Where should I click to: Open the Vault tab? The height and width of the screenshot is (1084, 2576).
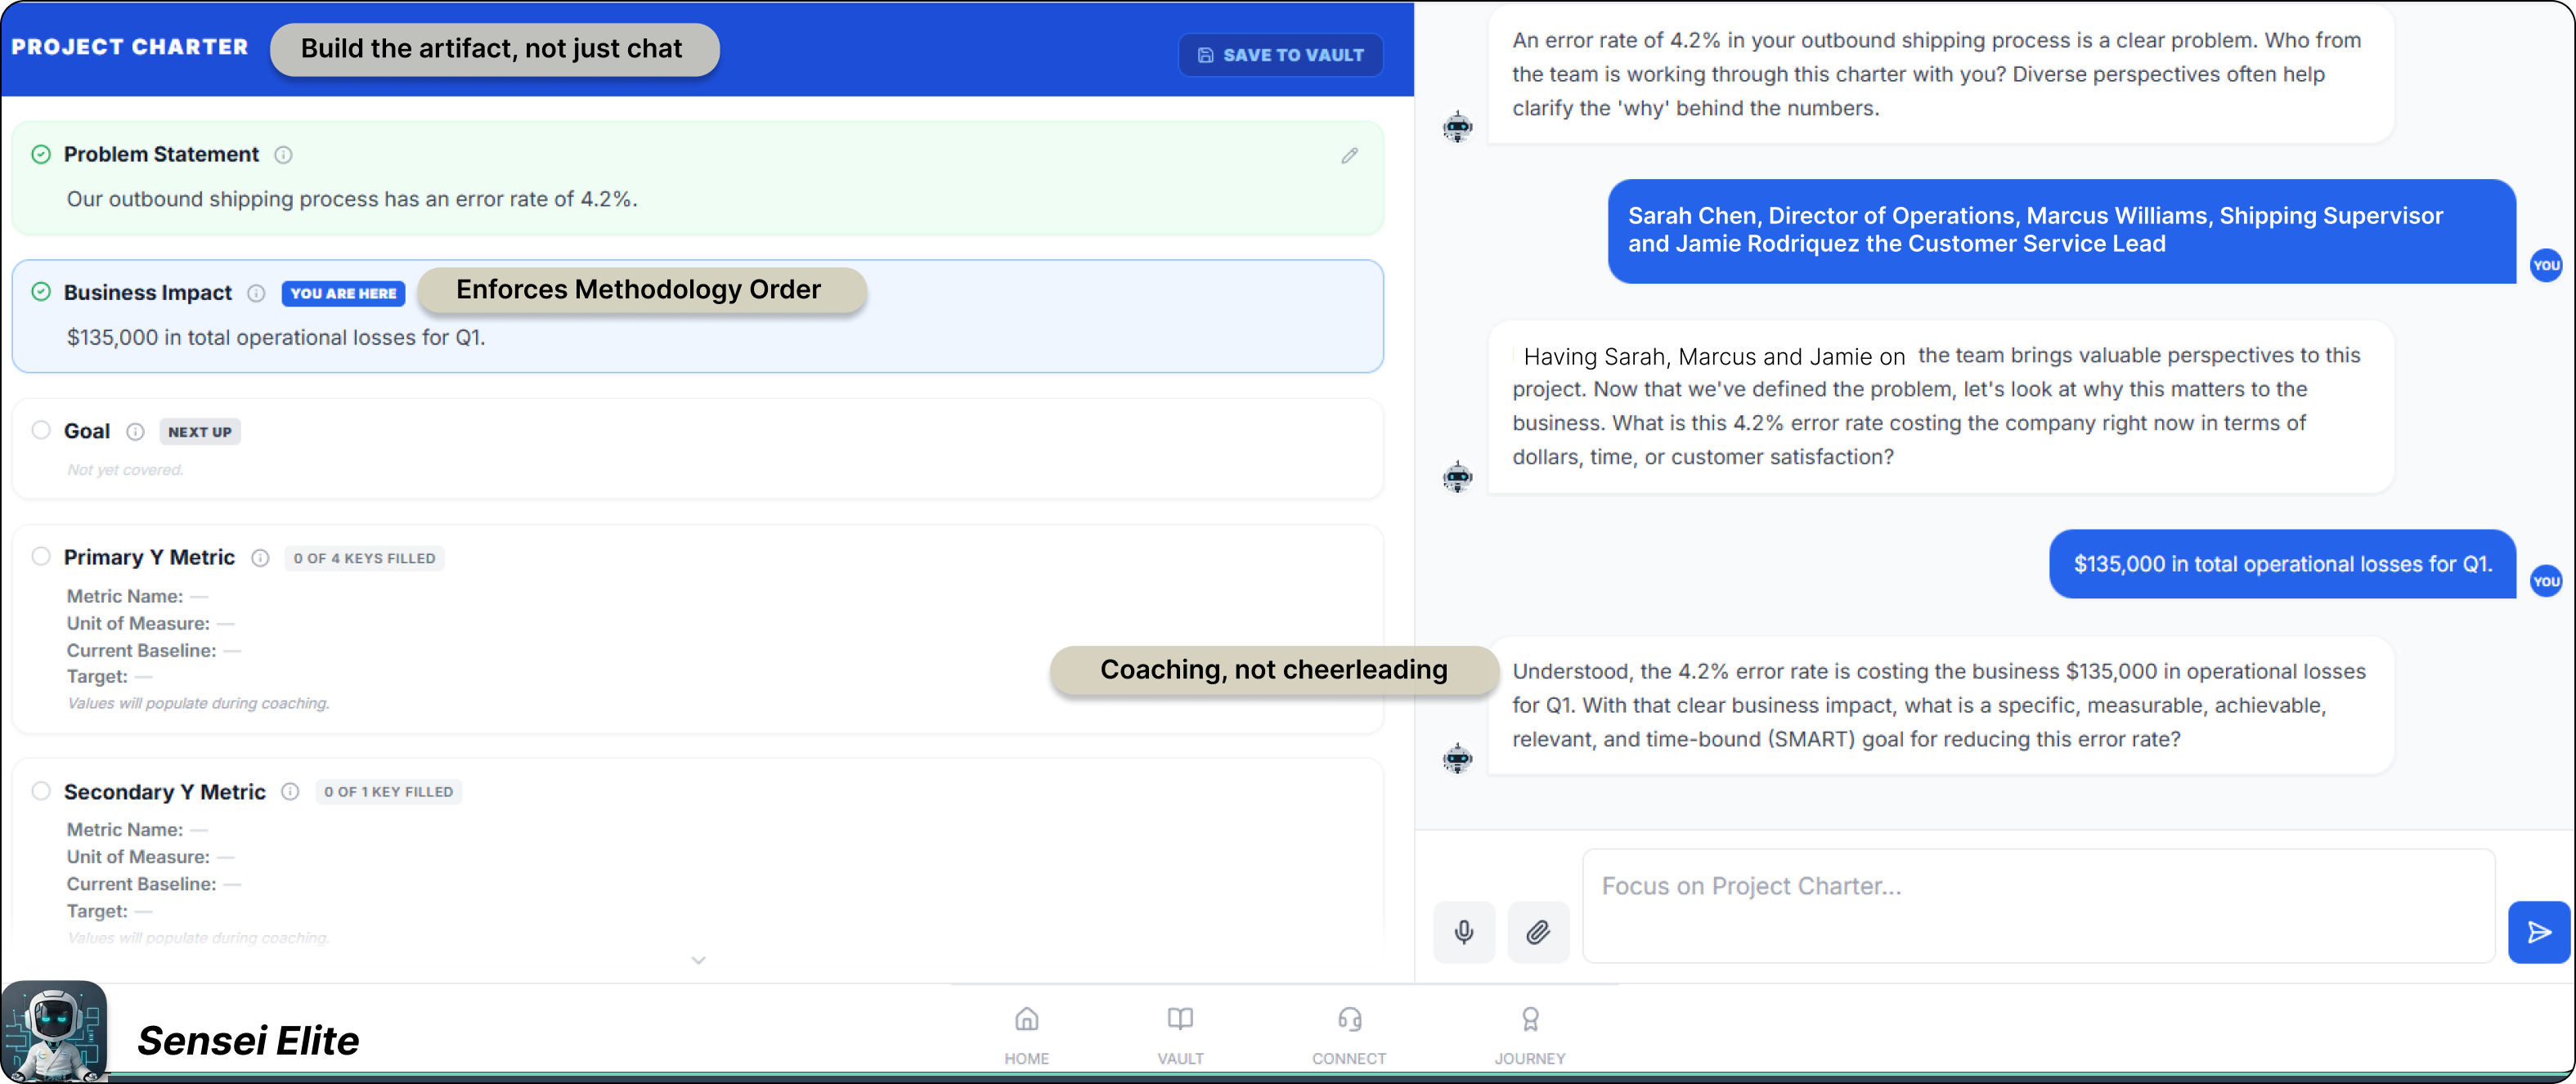click(x=1180, y=1035)
